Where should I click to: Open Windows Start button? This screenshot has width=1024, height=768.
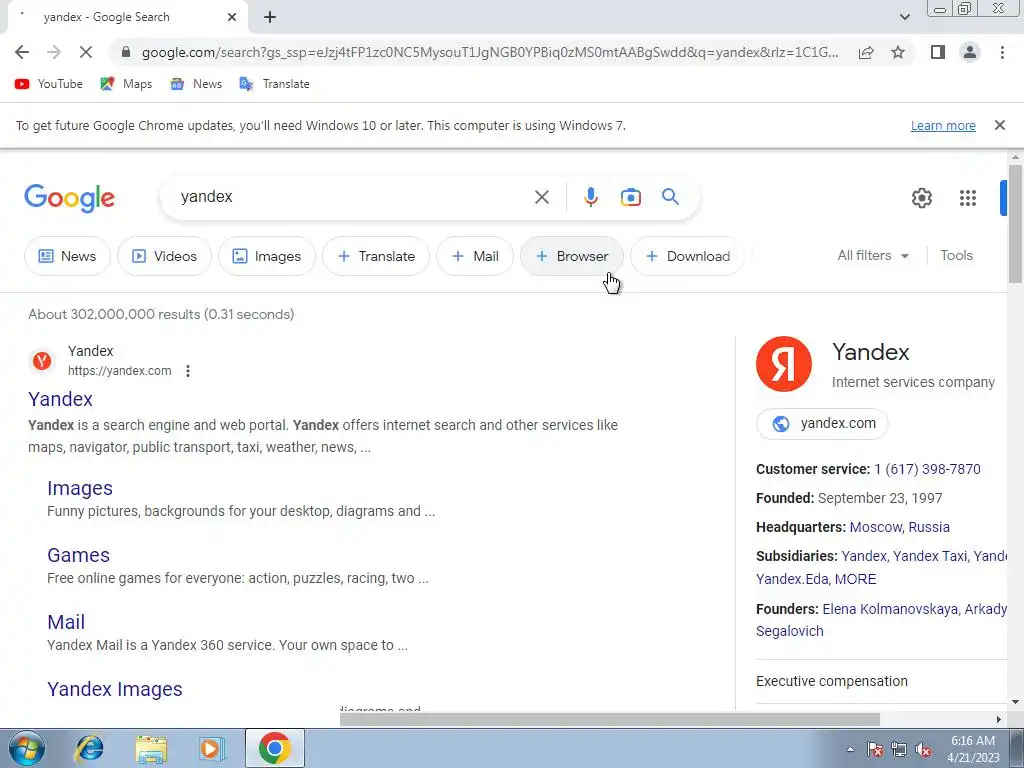coord(27,748)
